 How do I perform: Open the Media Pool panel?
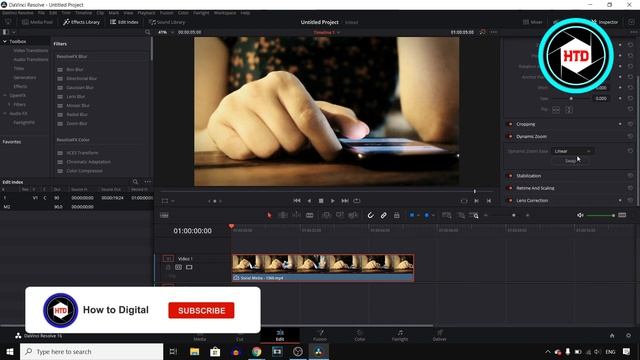[x=38, y=22]
